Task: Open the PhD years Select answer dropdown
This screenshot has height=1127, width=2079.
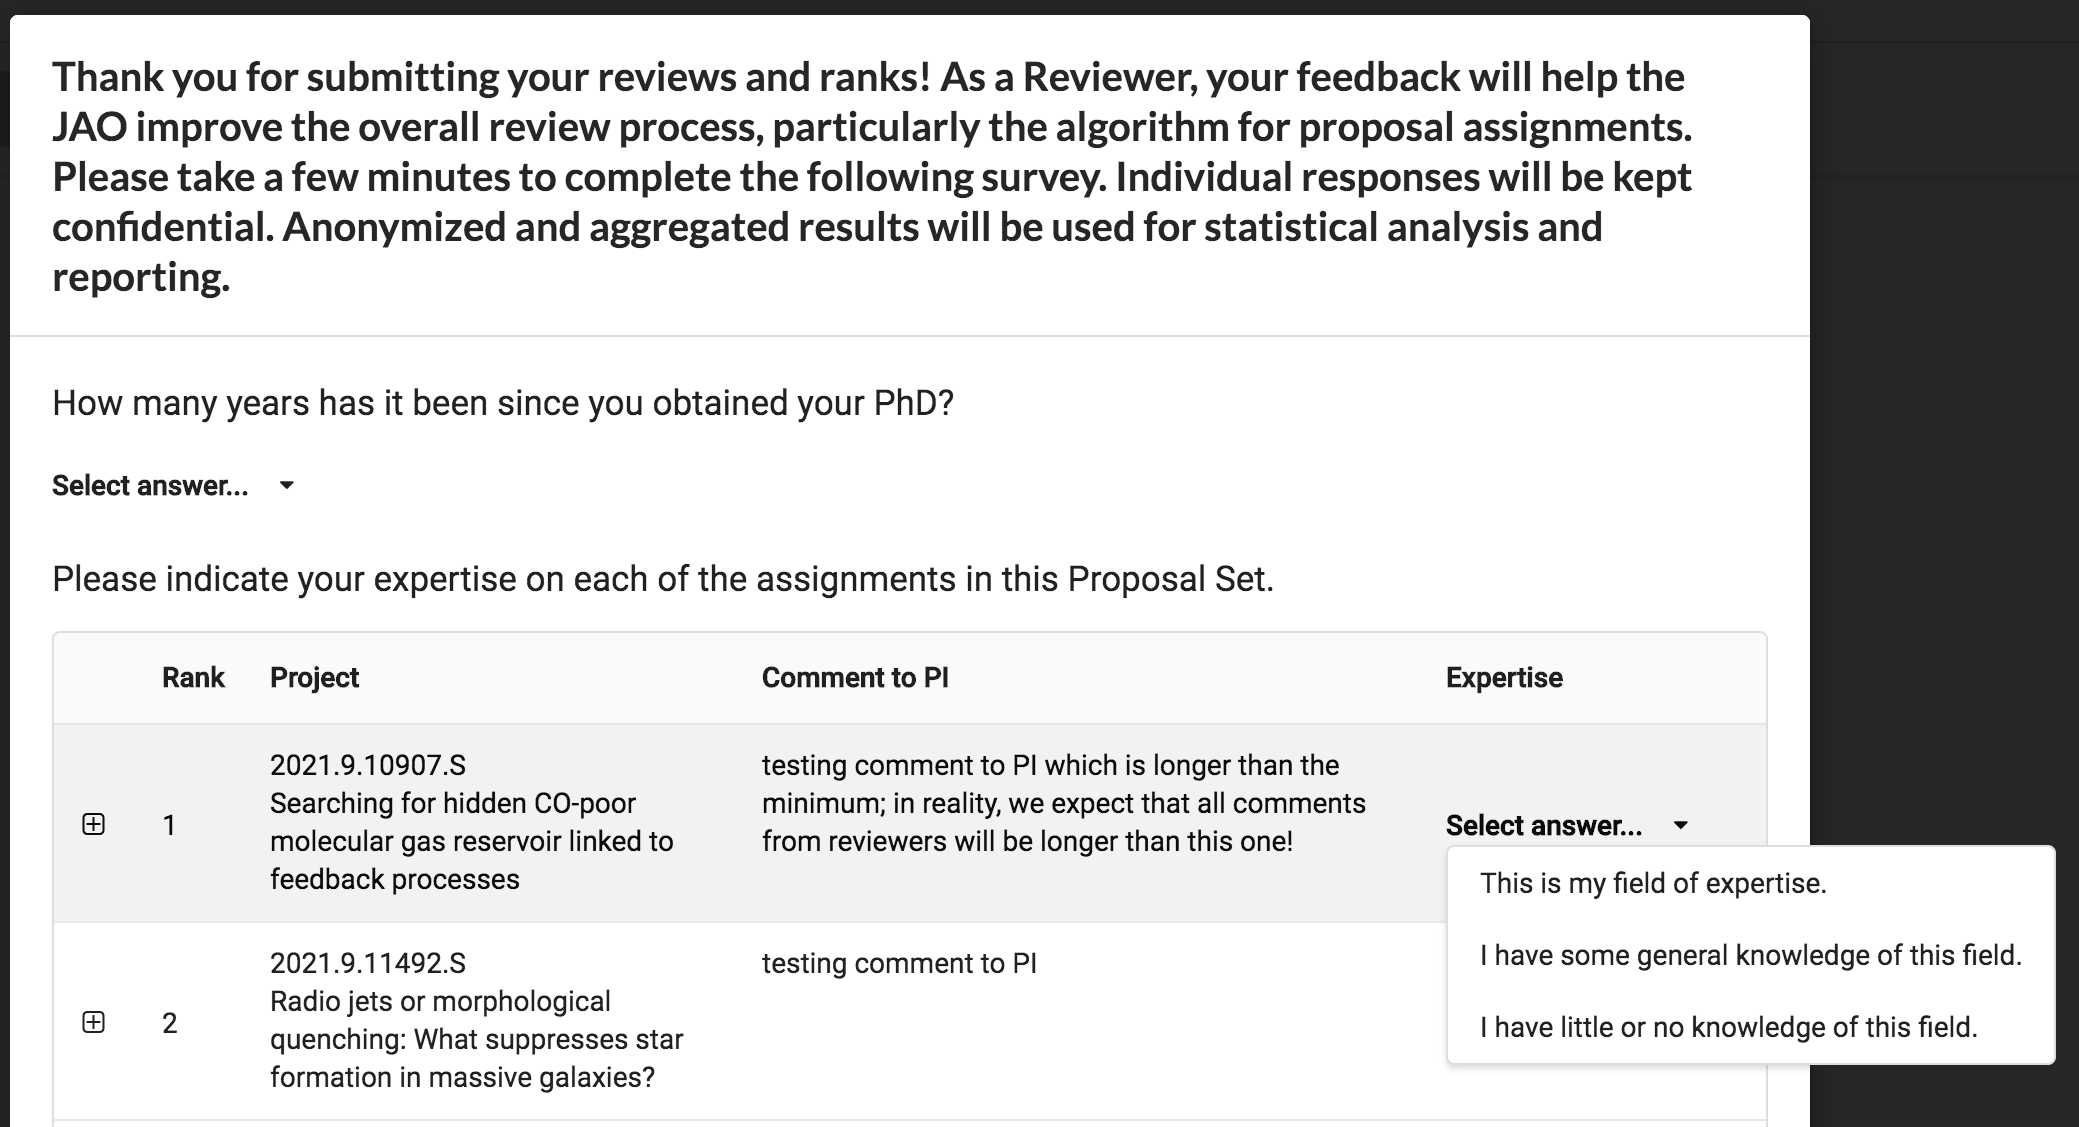Action: pyautogui.click(x=151, y=486)
